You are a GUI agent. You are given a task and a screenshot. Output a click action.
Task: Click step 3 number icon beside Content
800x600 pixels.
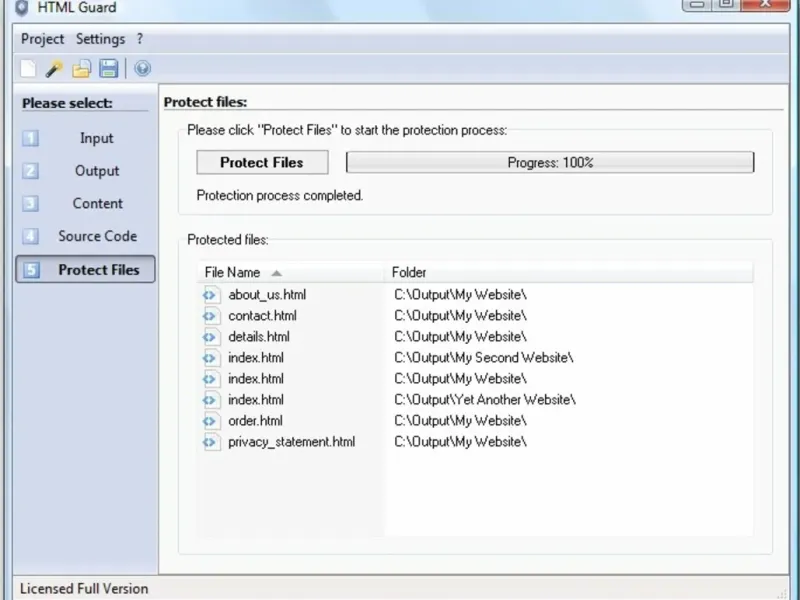(x=30, y=204)
